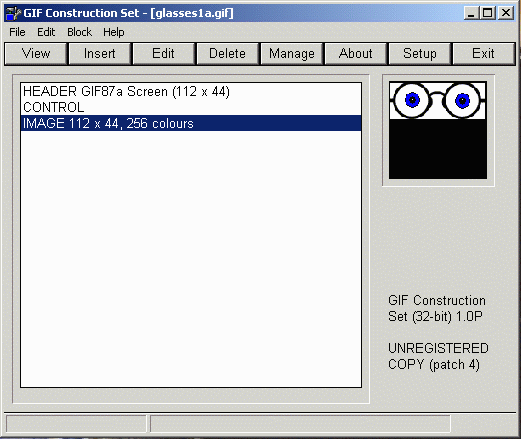Click the Manage toolbar button
This screenshot has width=521, height=439.
click(x=292, y=53)
